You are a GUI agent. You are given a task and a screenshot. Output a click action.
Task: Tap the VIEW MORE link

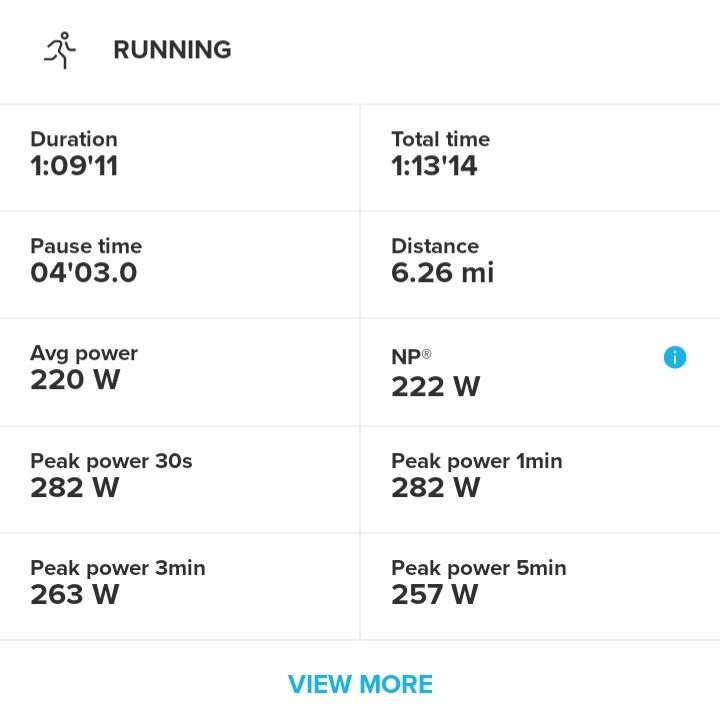tap(360, 684)
